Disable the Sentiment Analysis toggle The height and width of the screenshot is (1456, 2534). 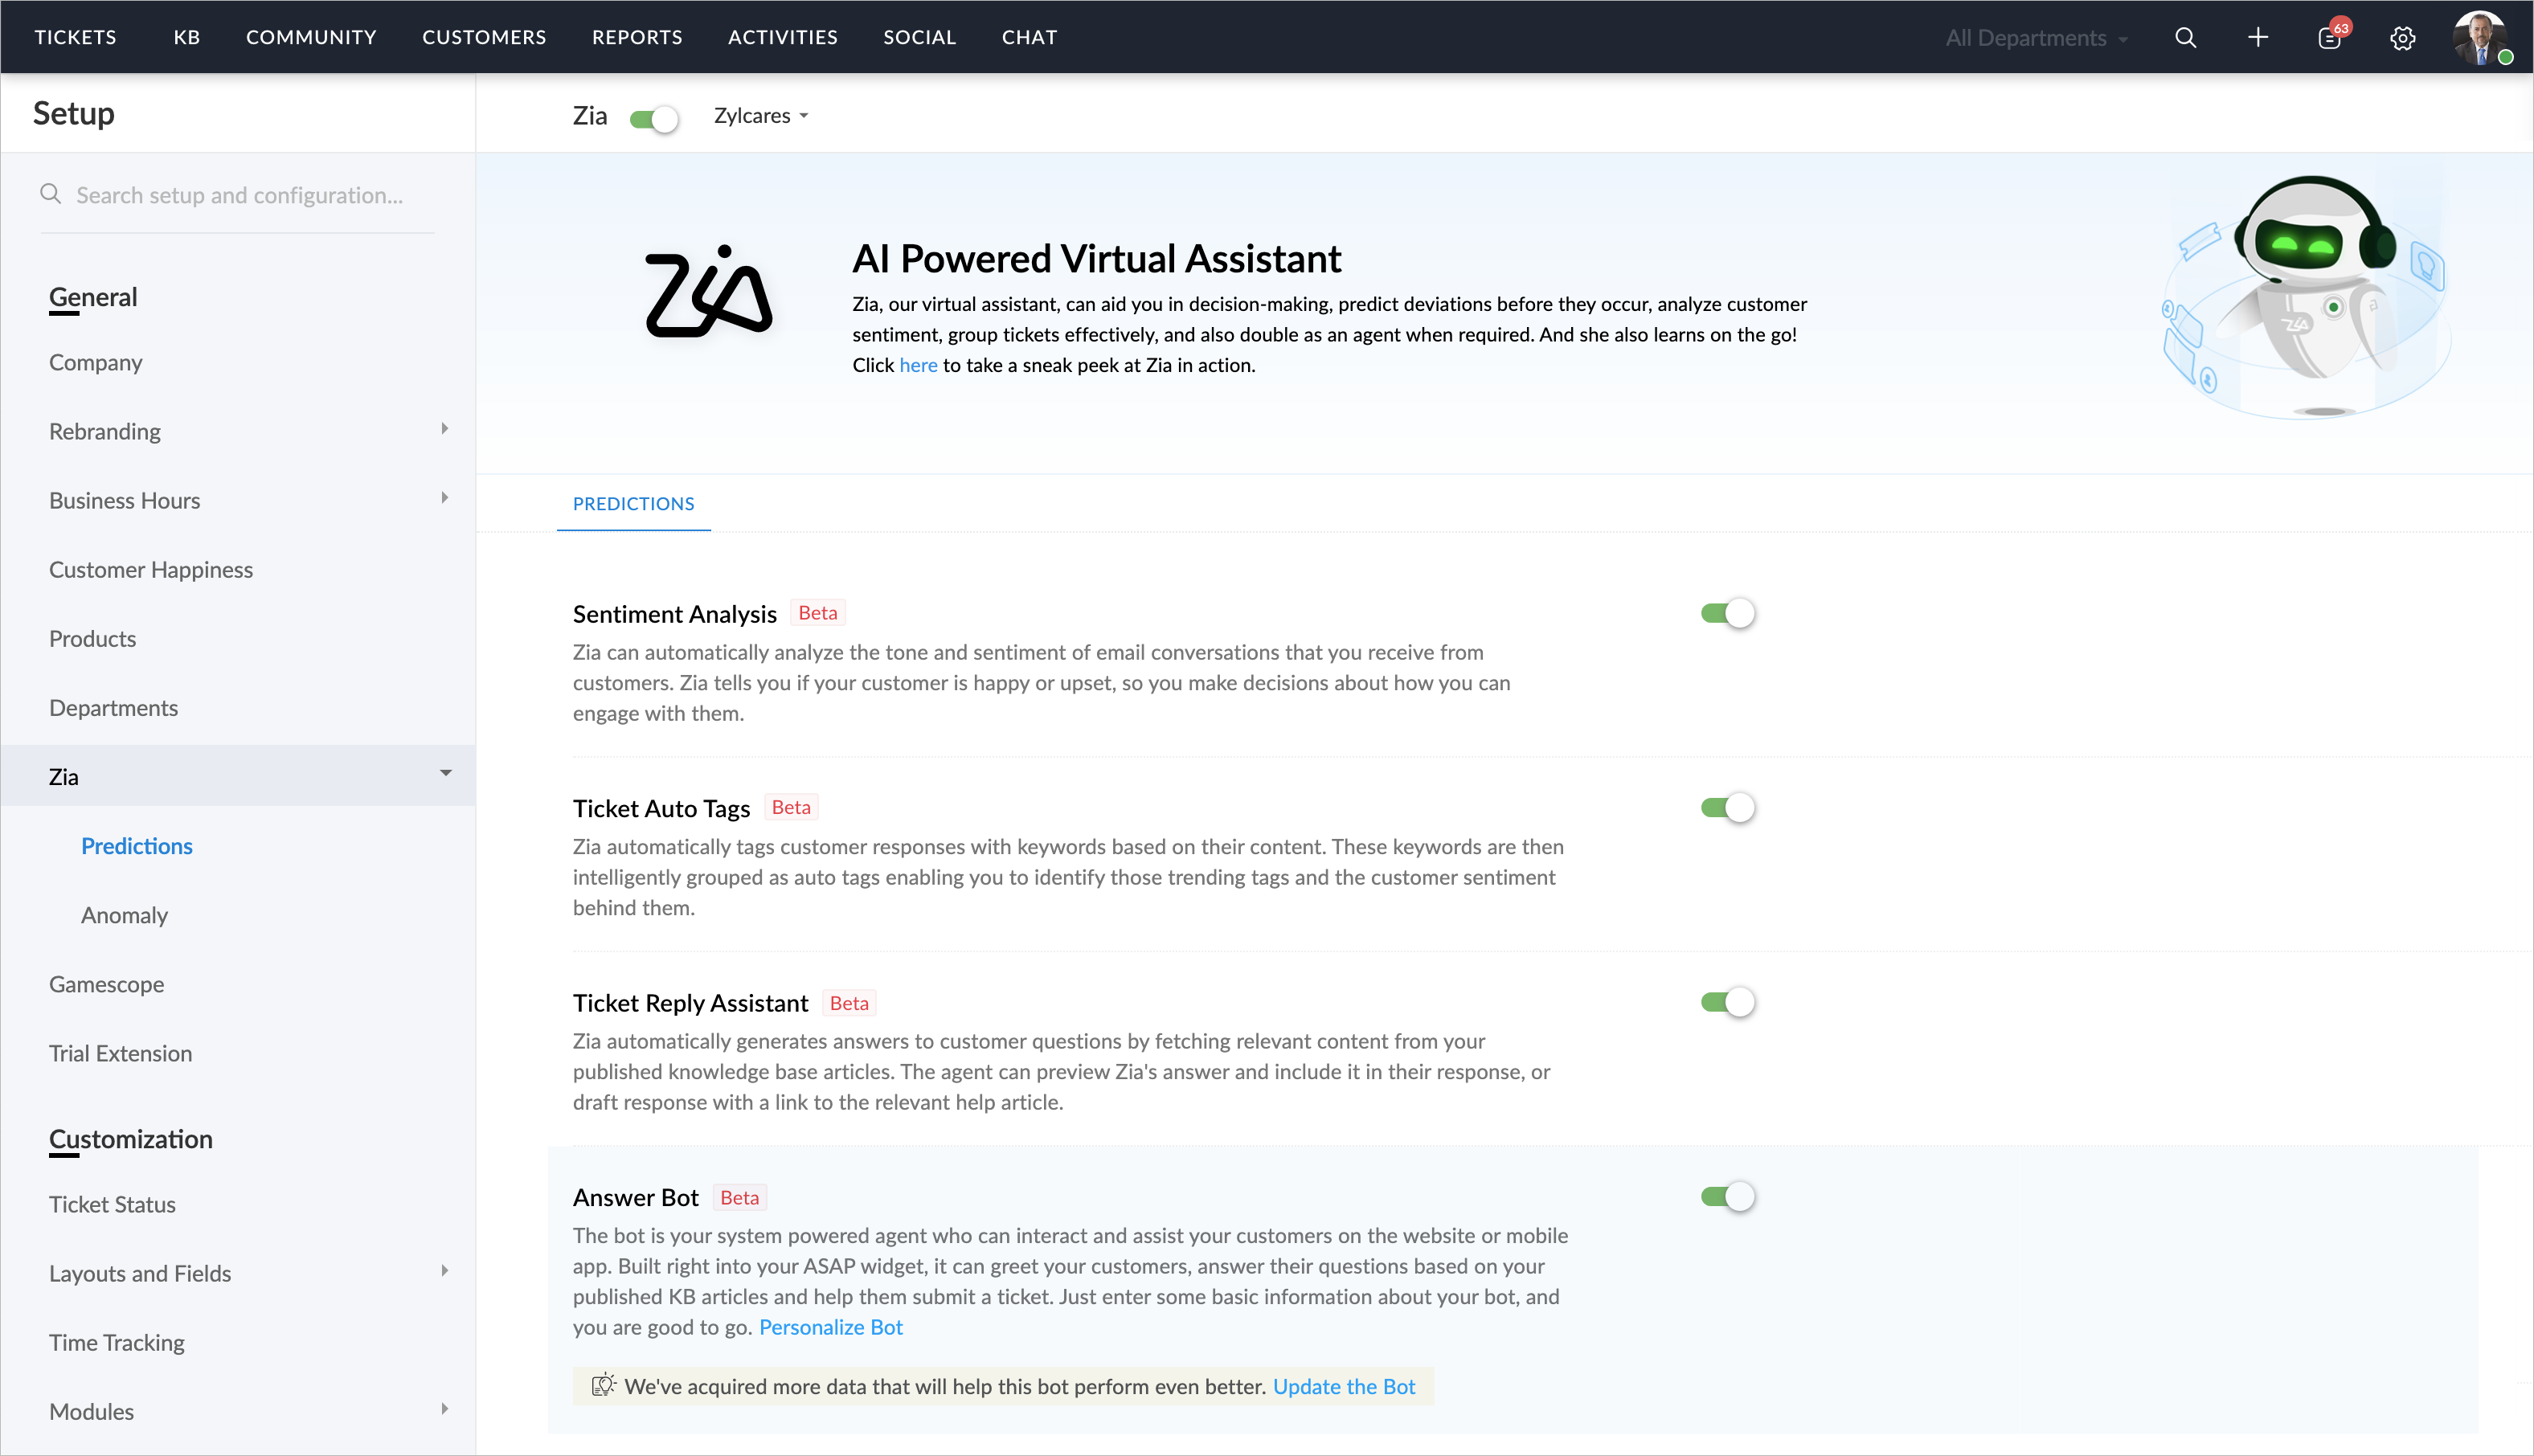click(x=1727, y=613)
